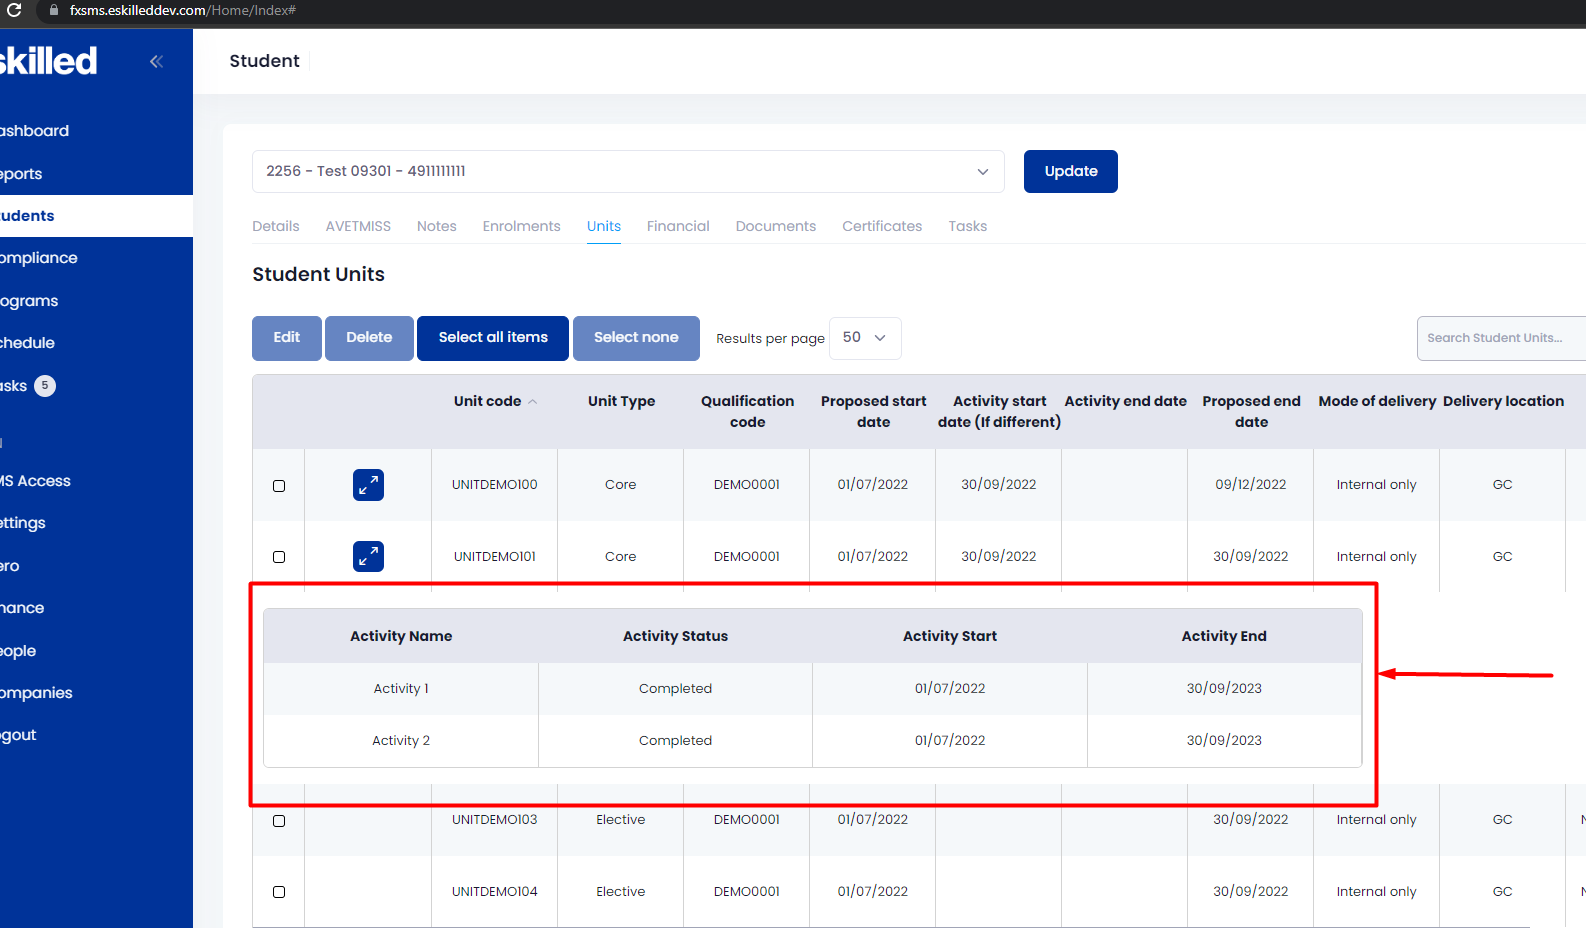1586x928 pixels.
Task: Sort by Unit code arrow
Action: point(533,401)
